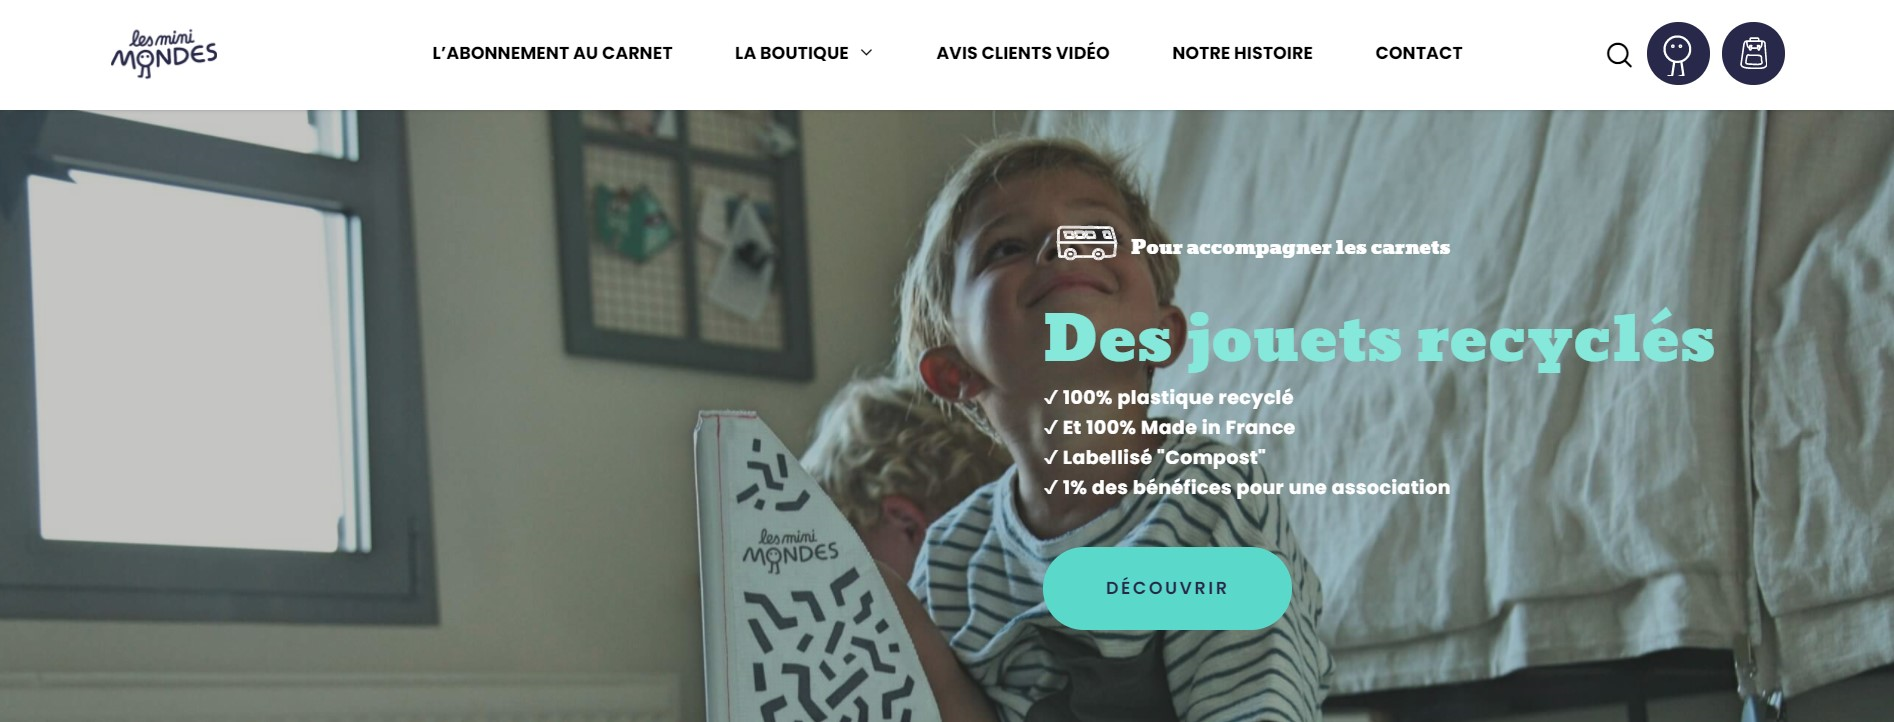This screenshot has width=1894, height=722.
Task: Open Notre Histoire page
Action: [1242, 53]
